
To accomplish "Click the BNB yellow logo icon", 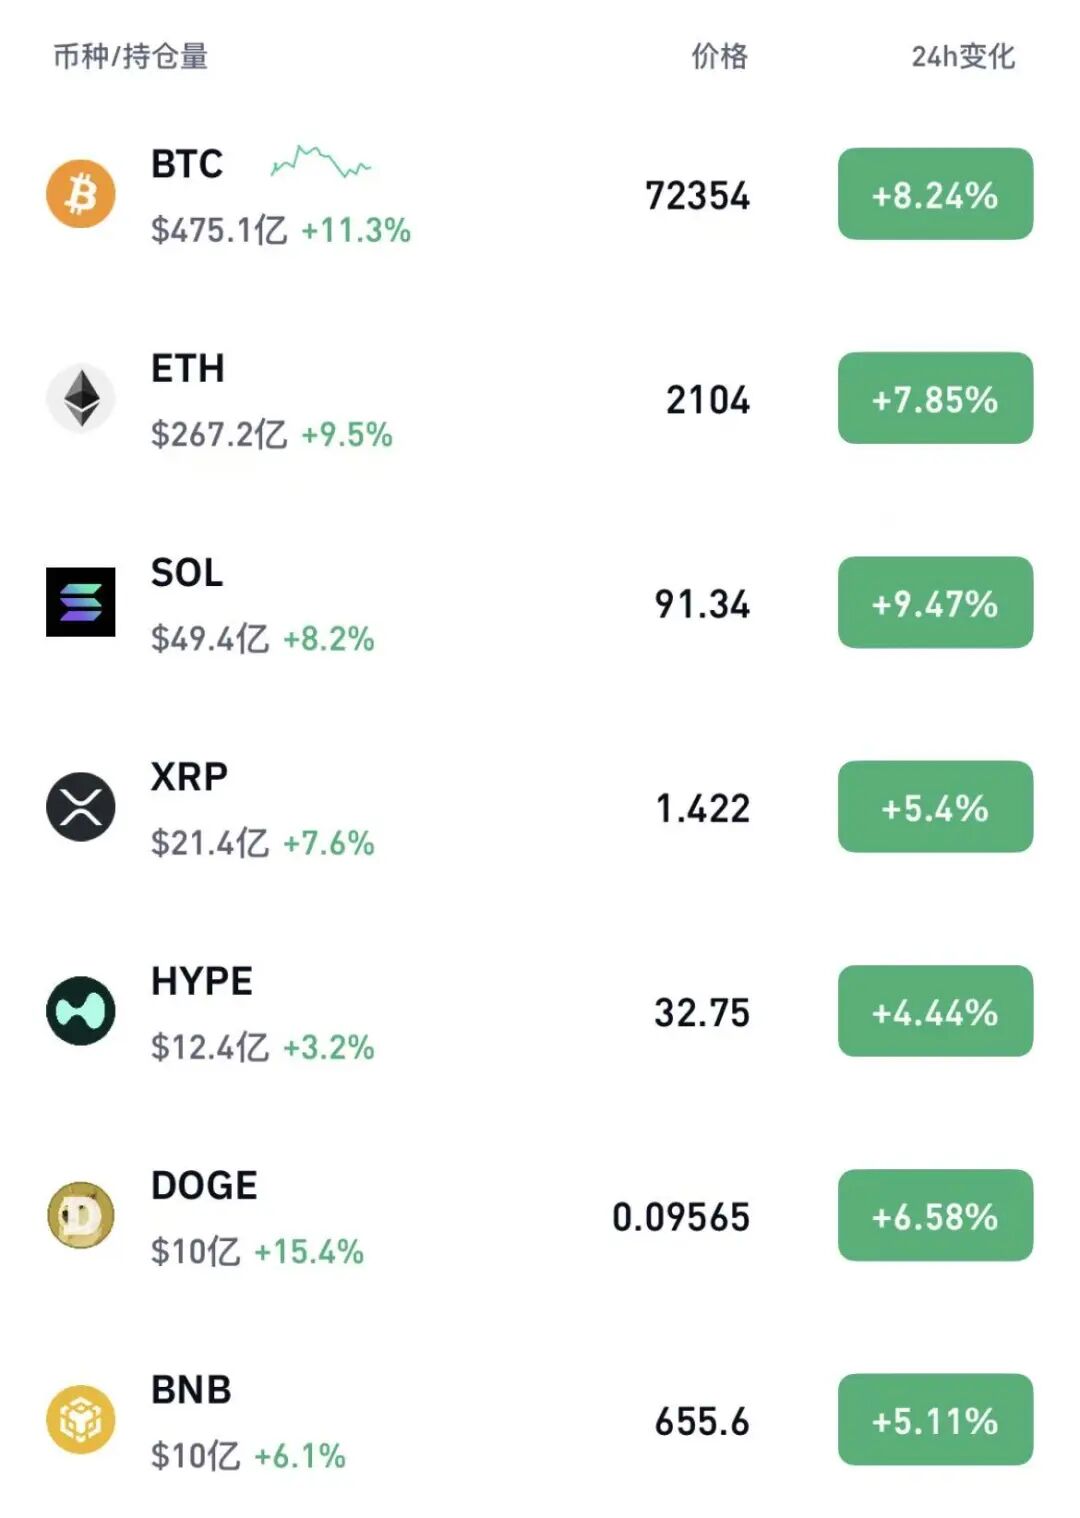I will pos(81,1419).
